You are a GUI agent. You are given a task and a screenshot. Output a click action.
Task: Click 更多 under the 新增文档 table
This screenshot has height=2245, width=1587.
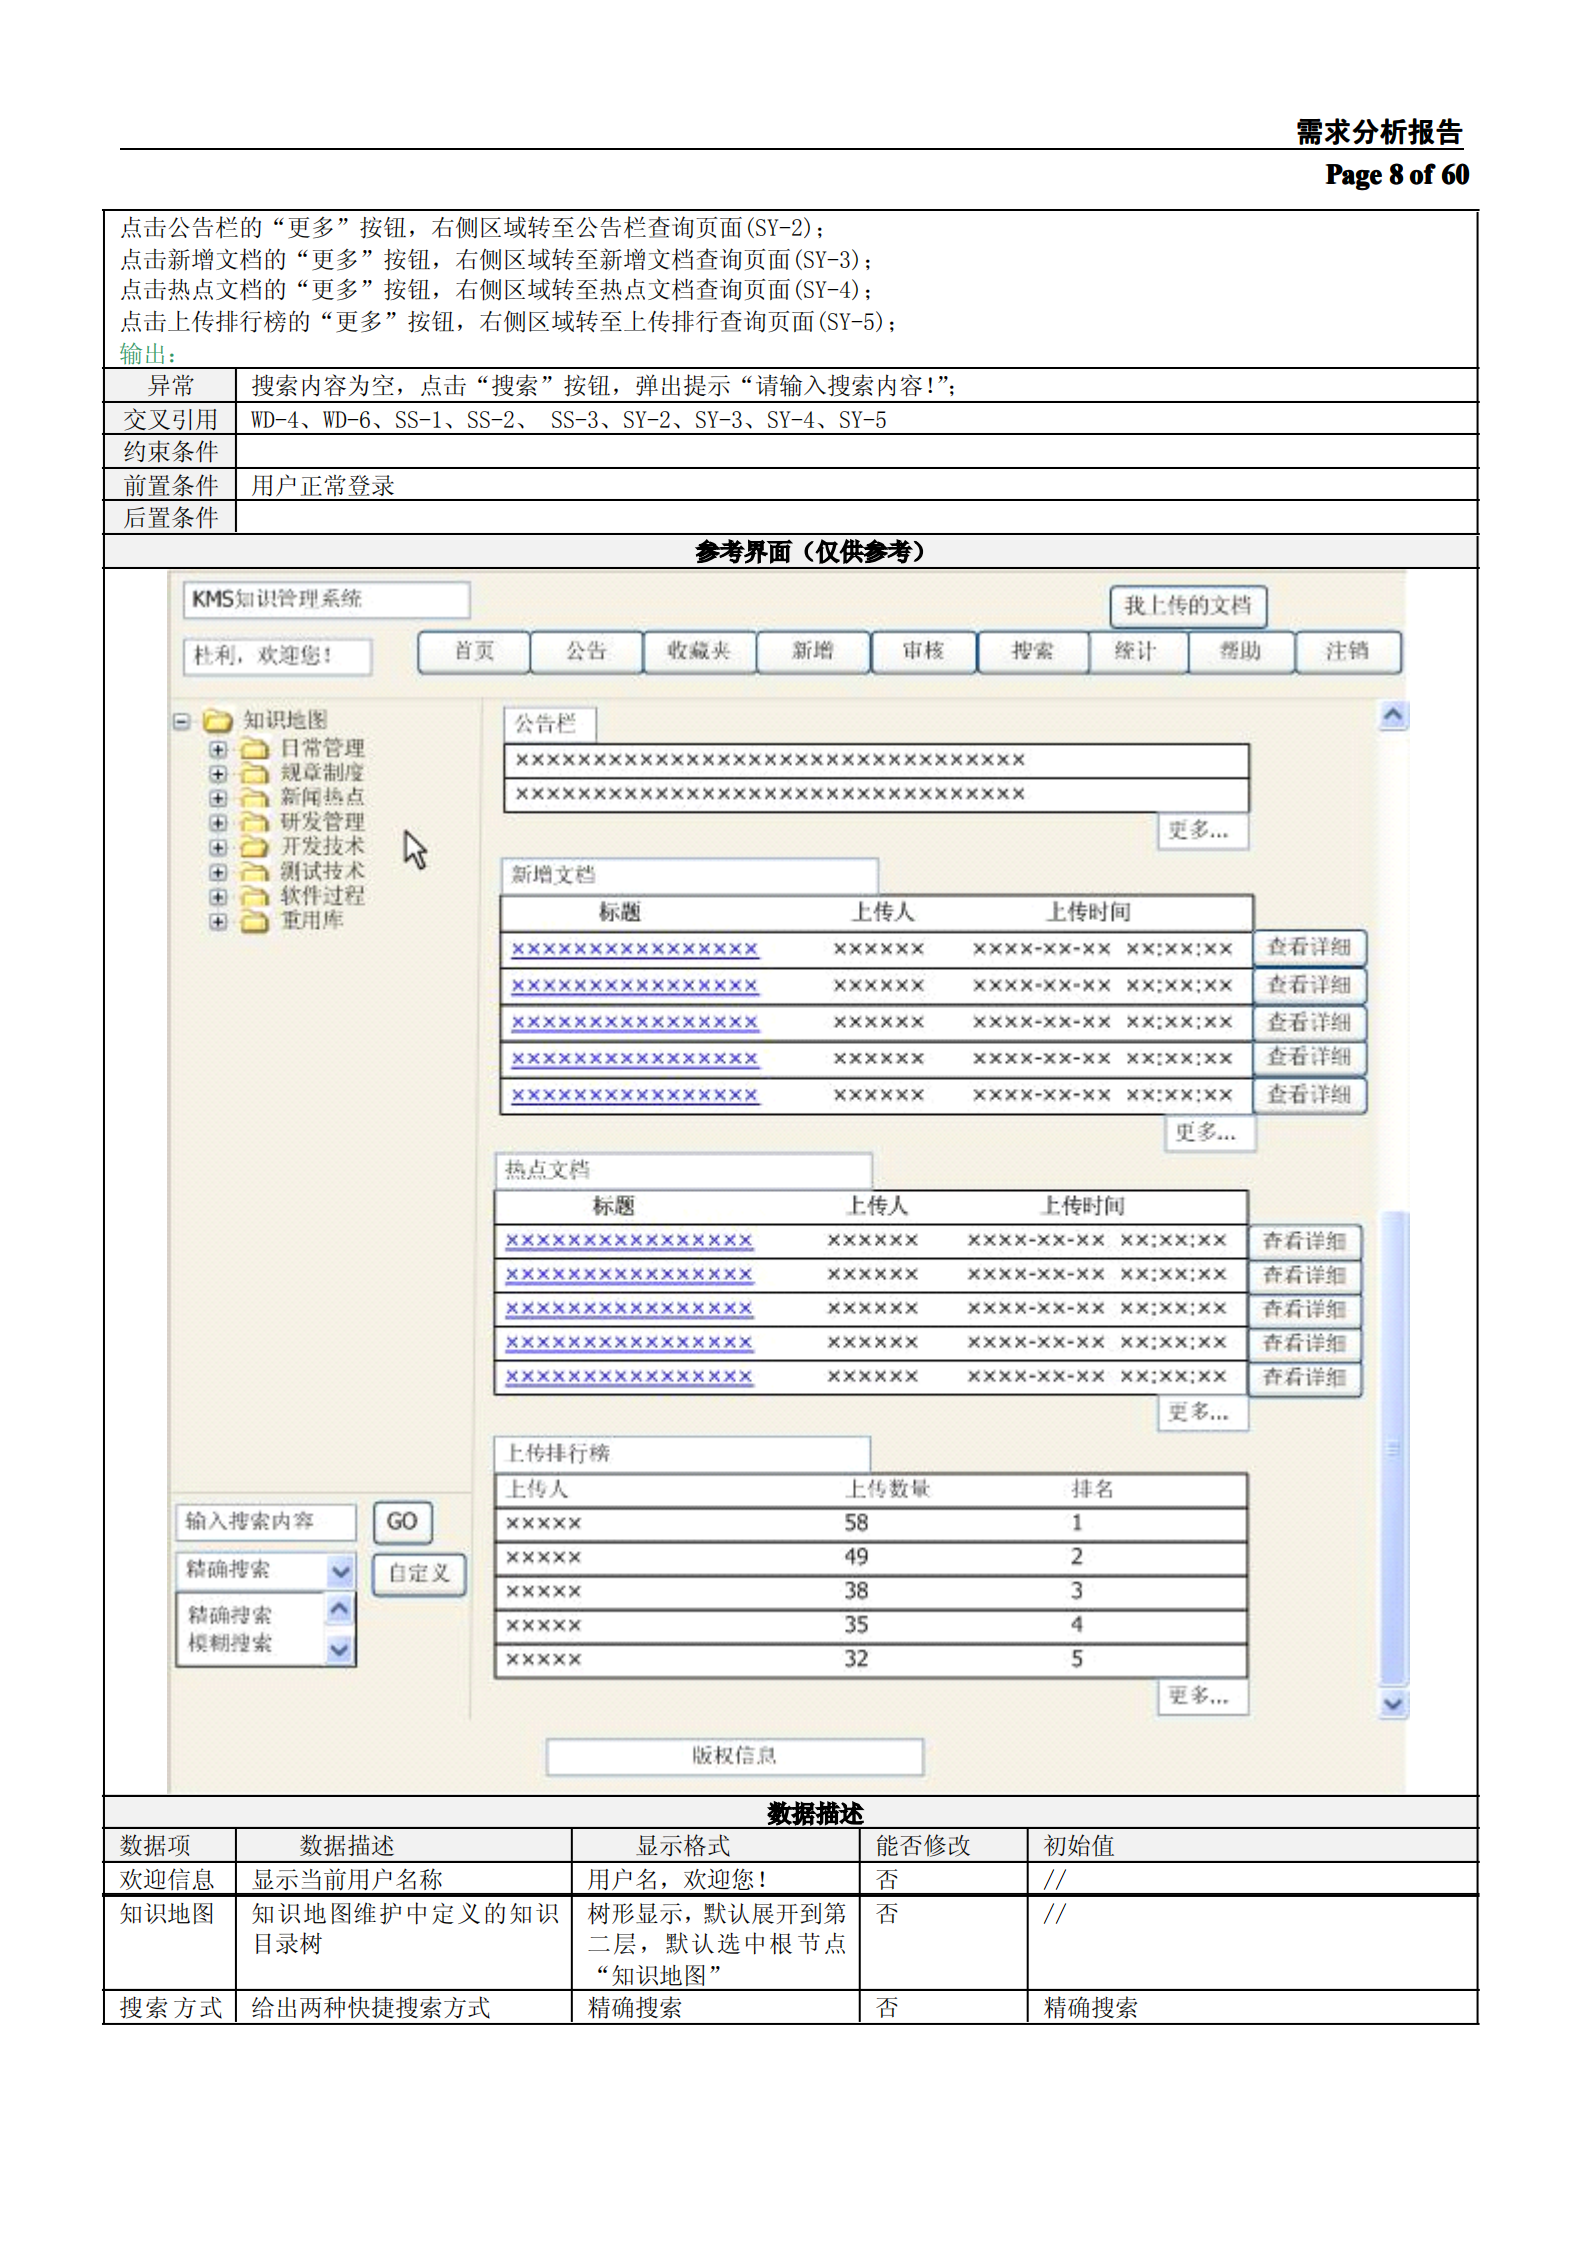point(1209,1133)
